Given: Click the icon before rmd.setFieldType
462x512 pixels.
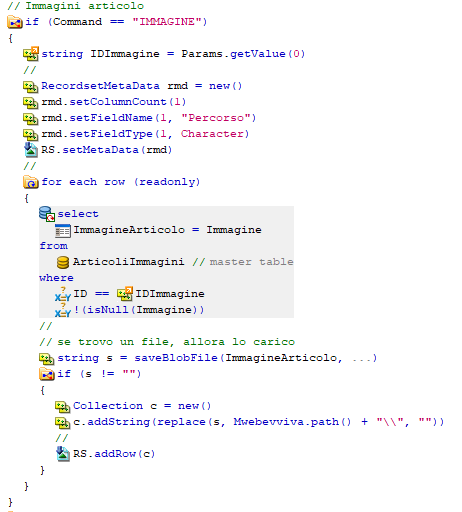Looking at the screenshot, I should (x=30, y=134).
